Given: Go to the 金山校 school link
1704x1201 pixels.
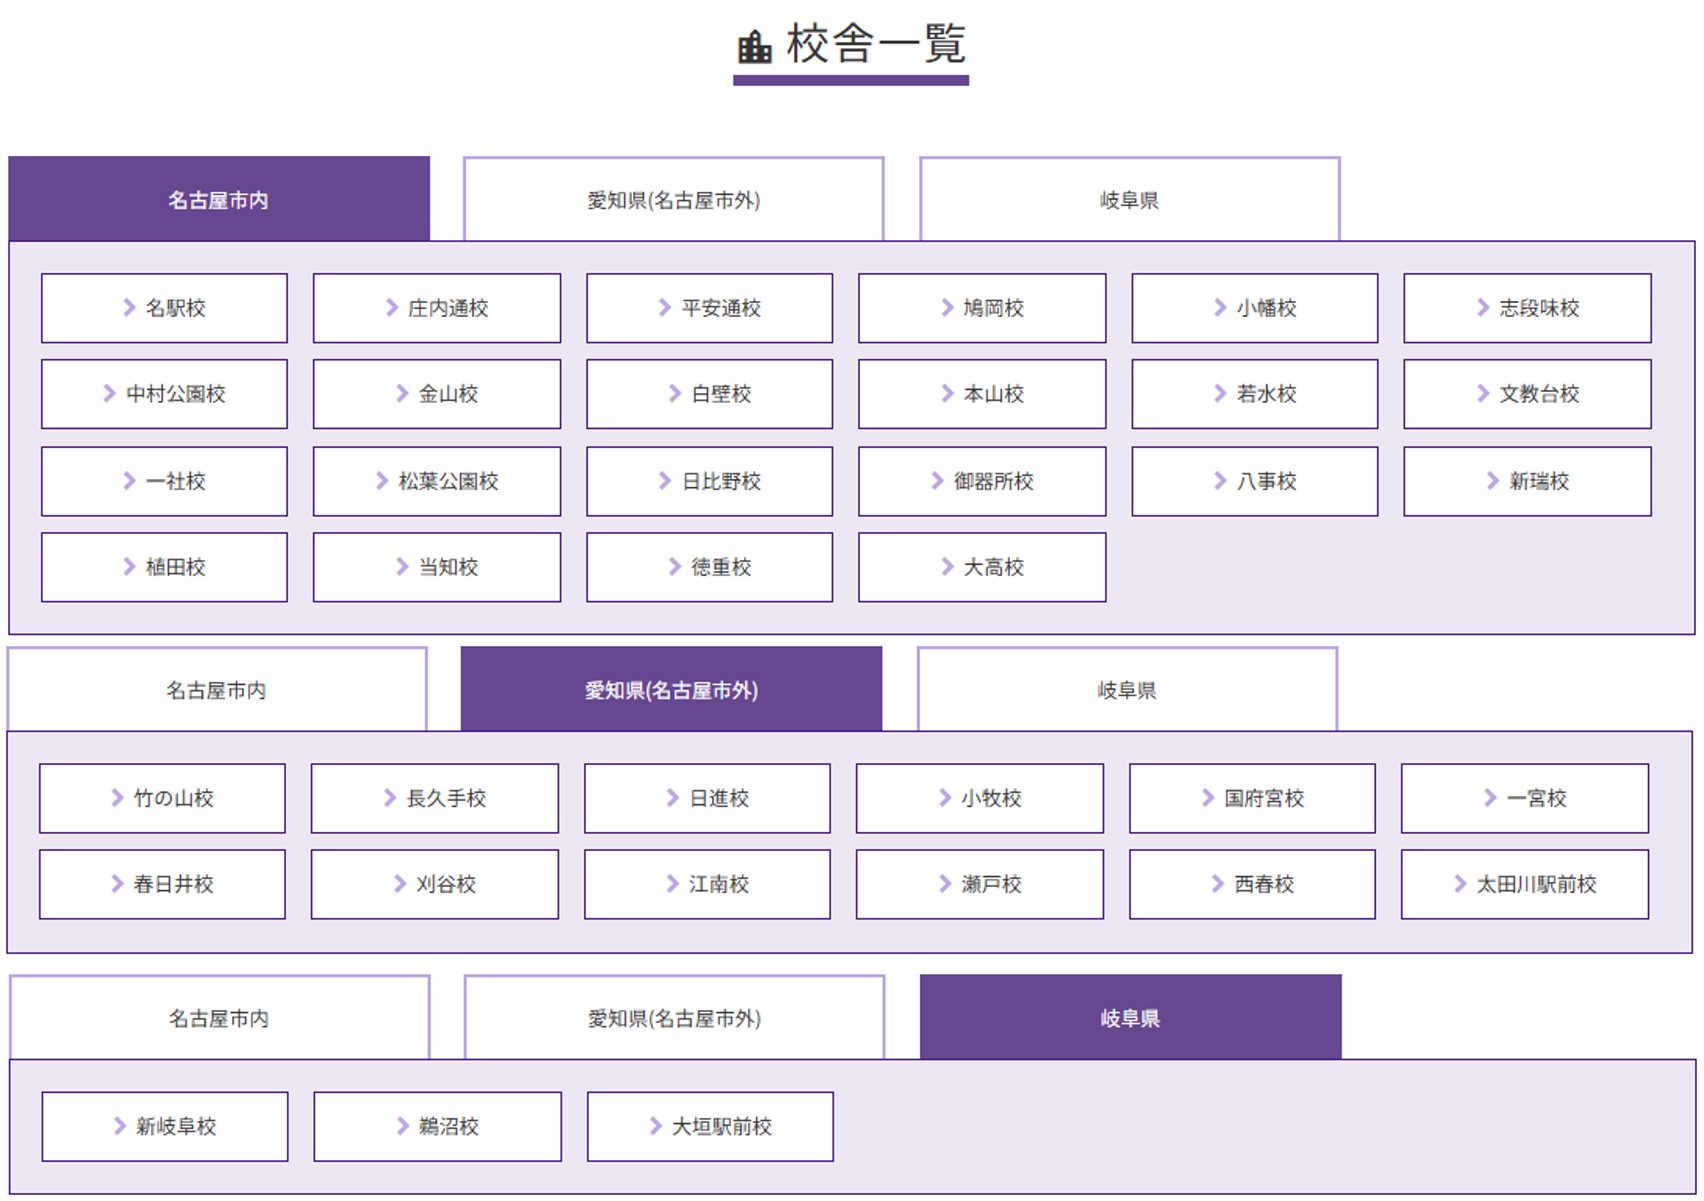Looking at the screenshot, I should [x=437, y=394].
